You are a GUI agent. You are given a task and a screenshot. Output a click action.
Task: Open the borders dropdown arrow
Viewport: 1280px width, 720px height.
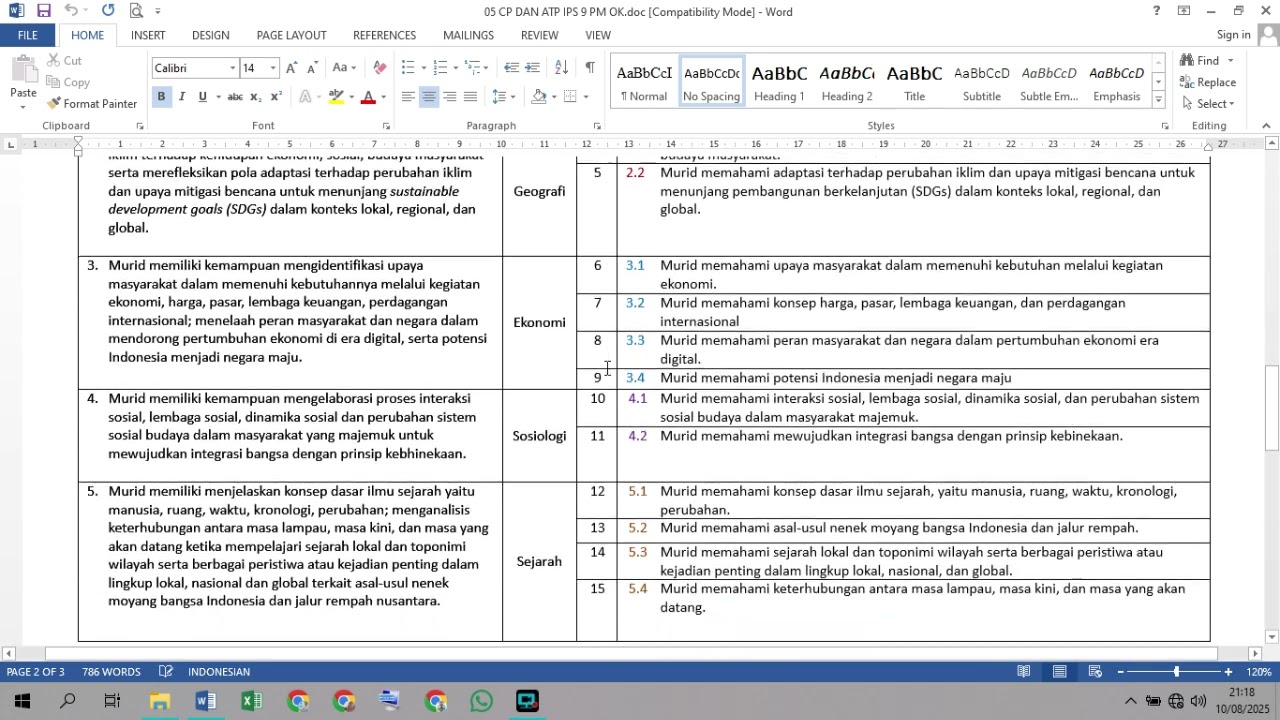coord(586,97)
